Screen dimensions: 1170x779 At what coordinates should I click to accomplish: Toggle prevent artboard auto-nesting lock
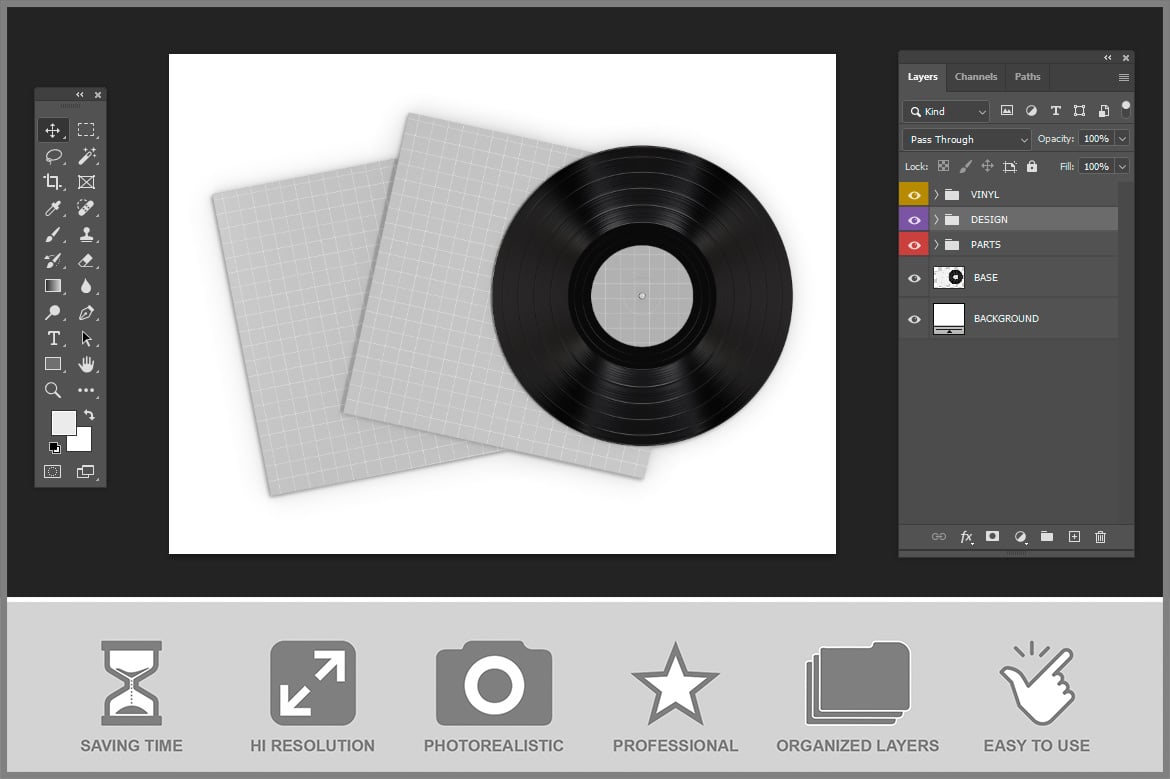click(1010, 166)
